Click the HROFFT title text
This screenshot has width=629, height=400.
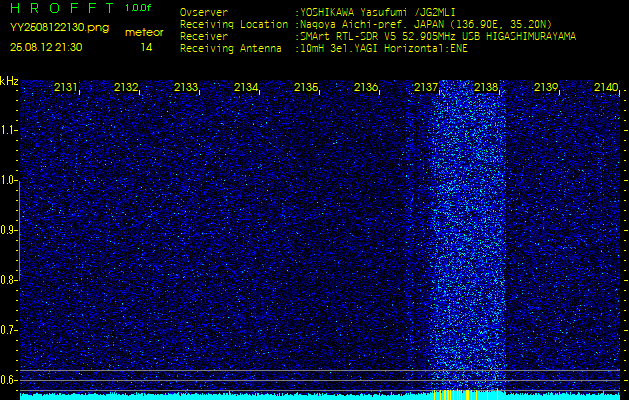click(62, 8)
